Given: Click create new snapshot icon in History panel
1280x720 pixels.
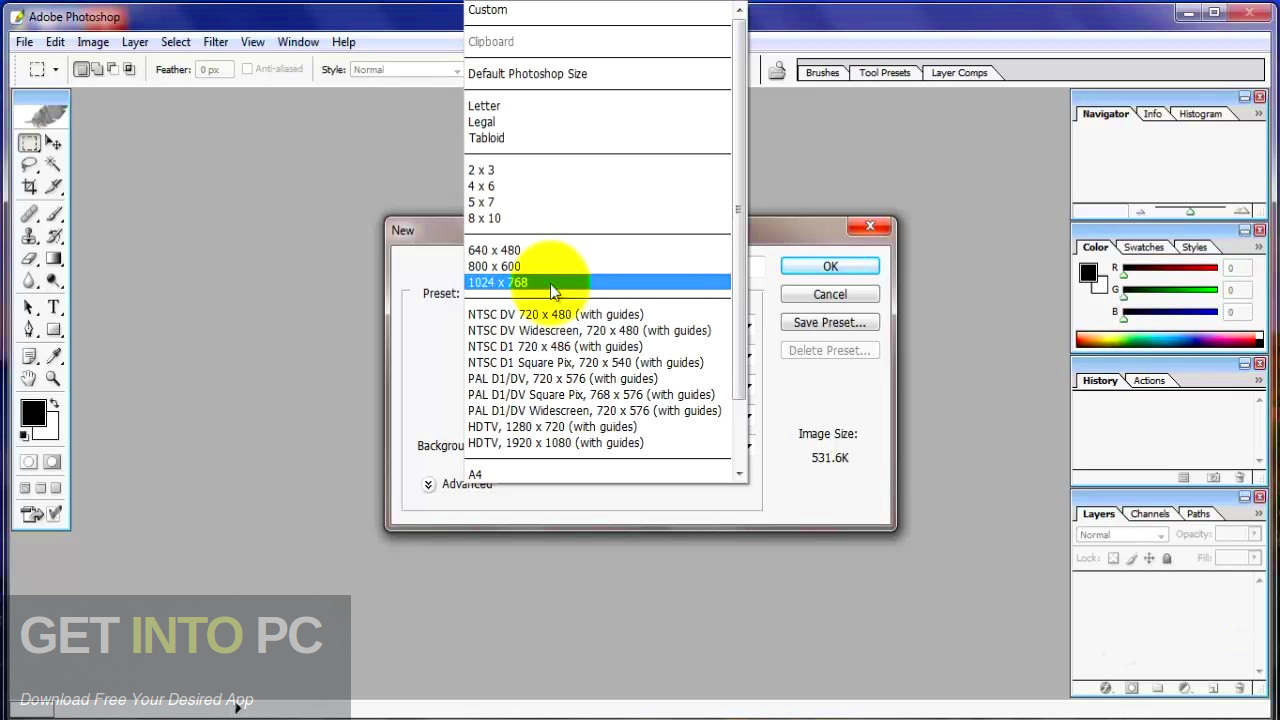Looking at the screenshot, I should (1213, 477).
